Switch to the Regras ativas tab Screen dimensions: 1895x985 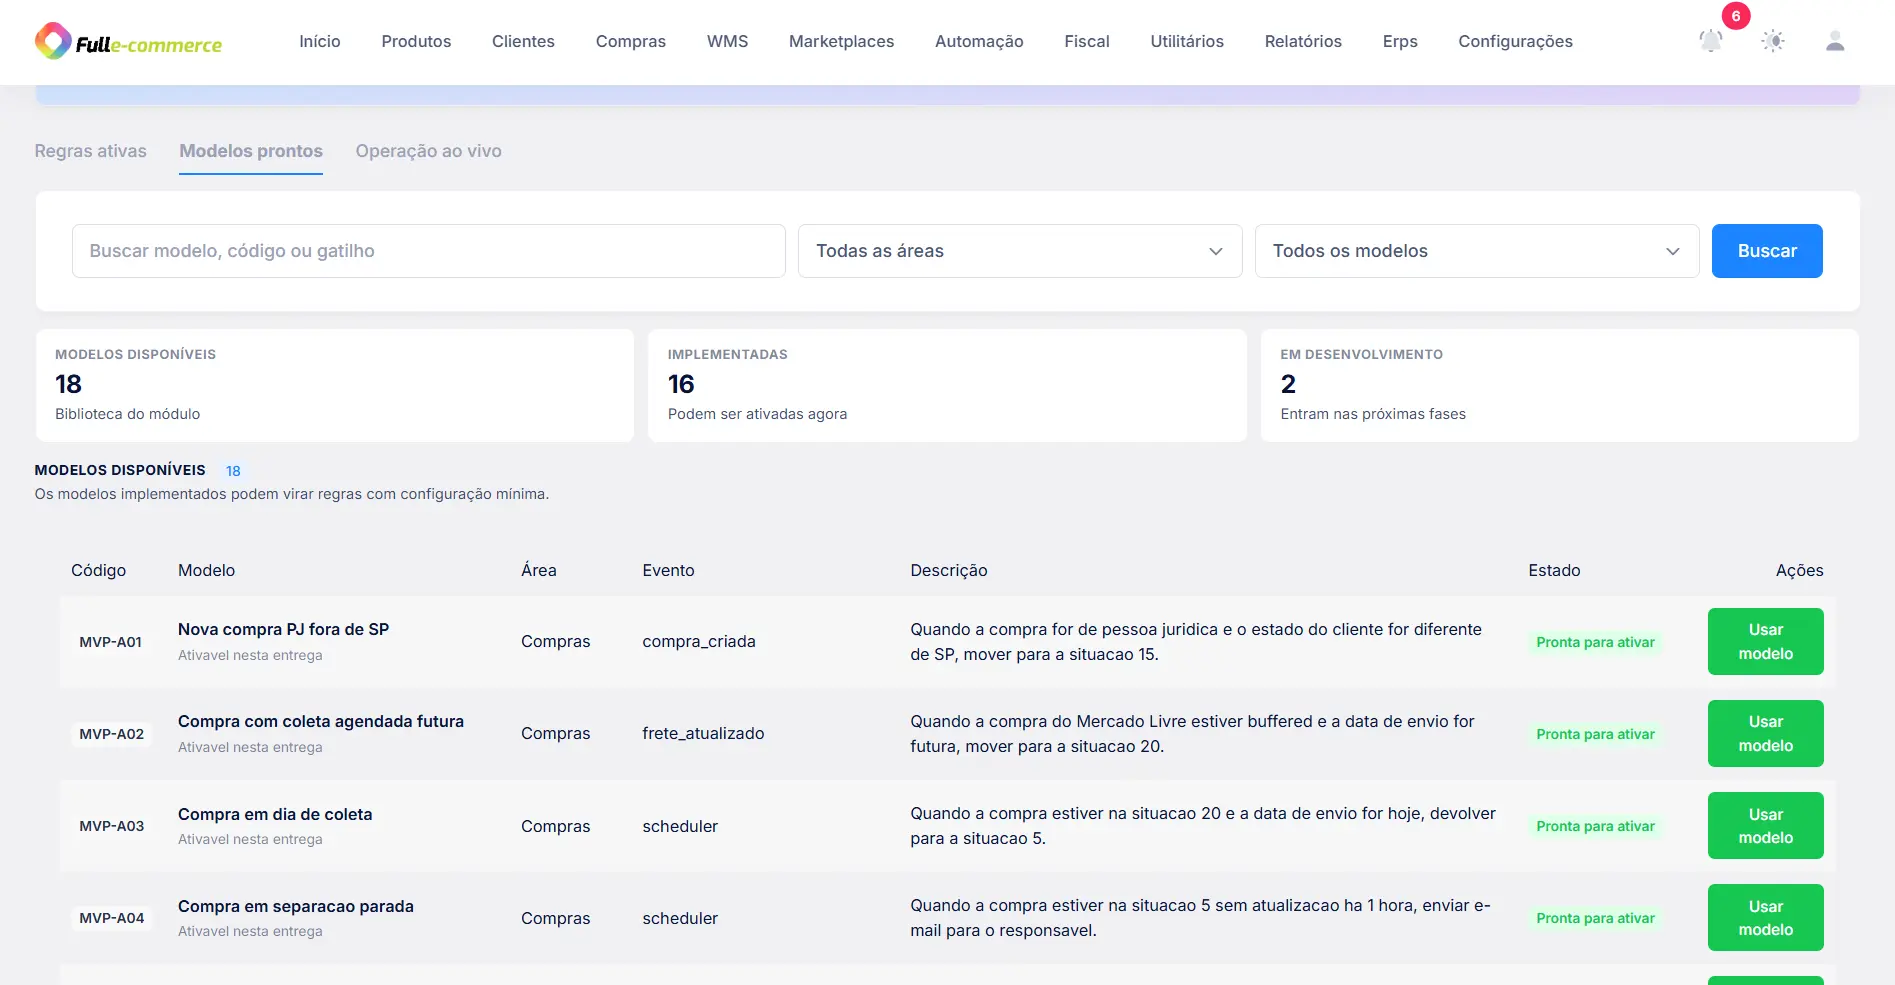90,151
